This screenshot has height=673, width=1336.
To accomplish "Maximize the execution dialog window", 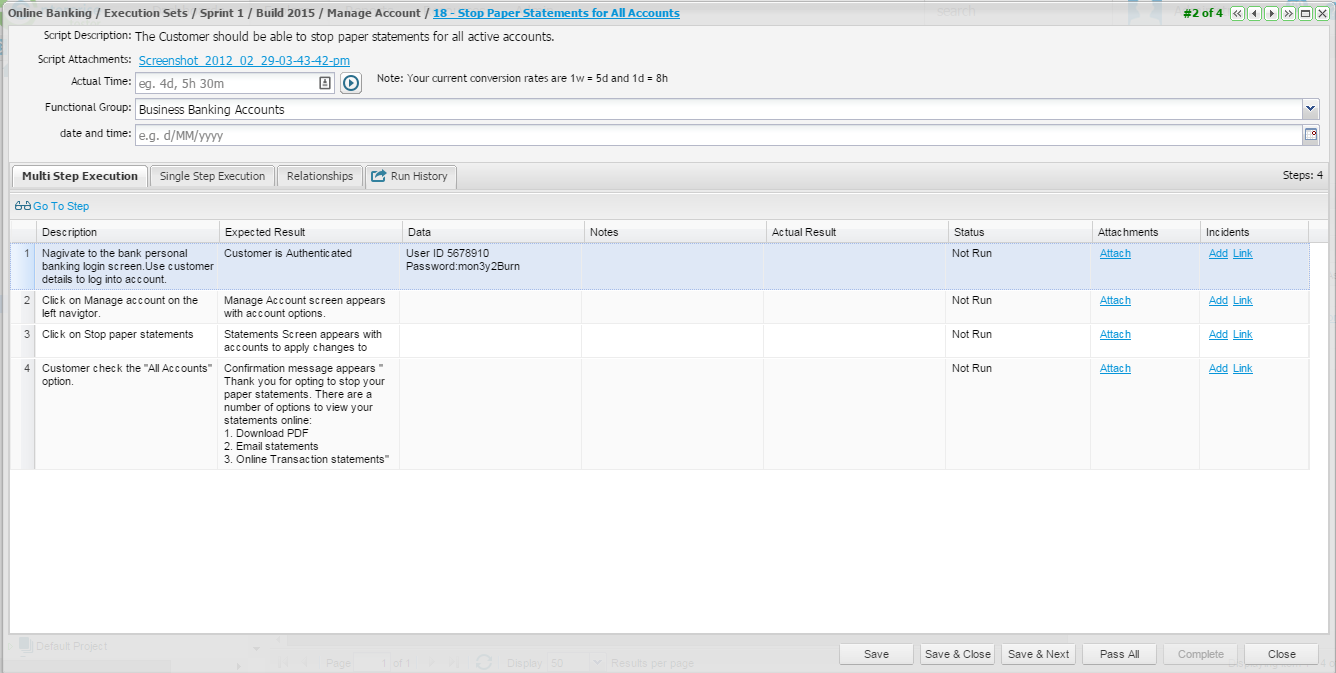I will (x=1305, y=13).
